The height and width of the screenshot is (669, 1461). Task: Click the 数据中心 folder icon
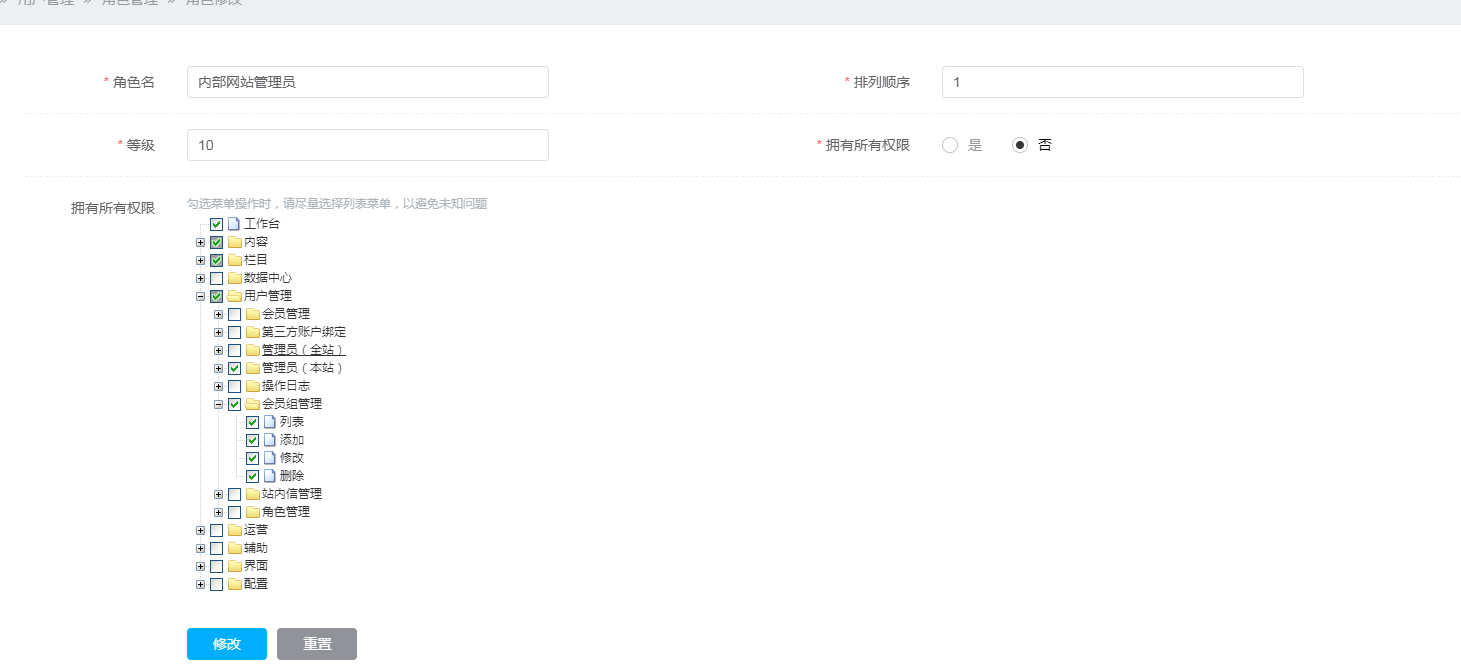click(x=235, y=278)
